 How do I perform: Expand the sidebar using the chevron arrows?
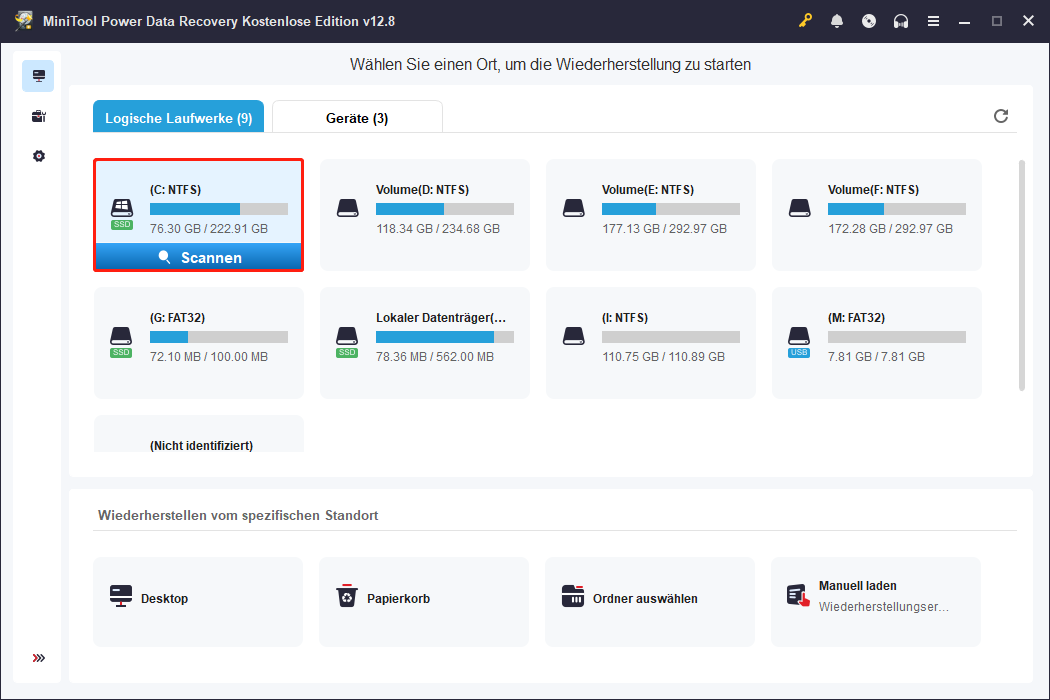pos(38,658)
